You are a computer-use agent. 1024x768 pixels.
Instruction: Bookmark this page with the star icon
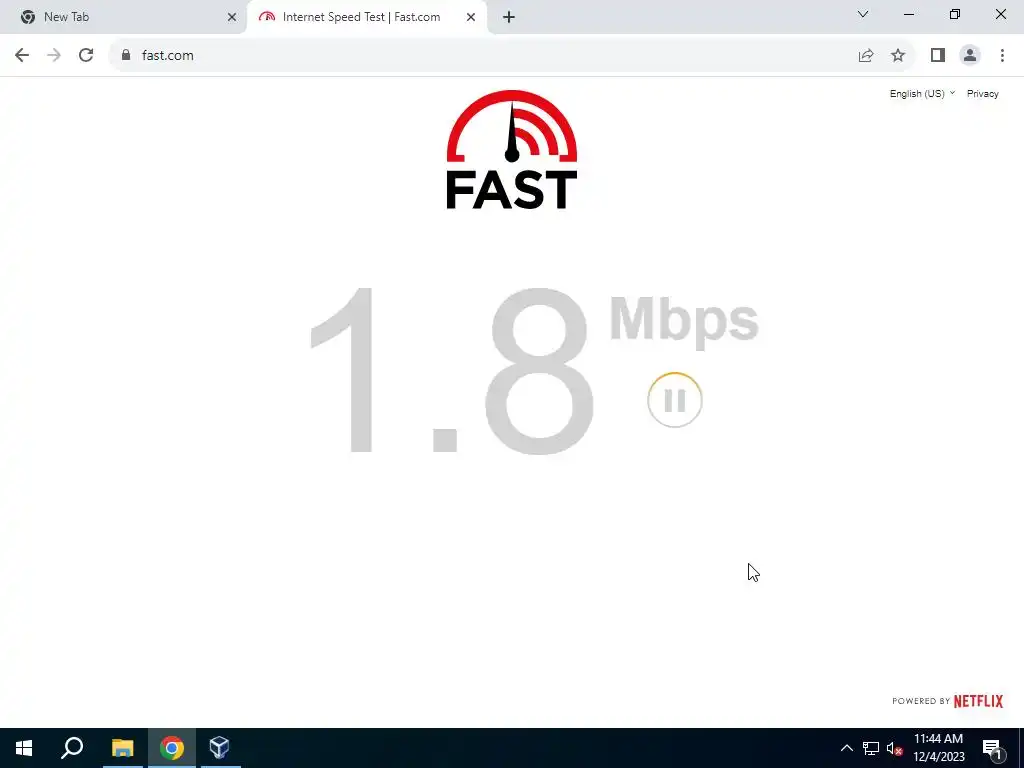coord(898,56)
